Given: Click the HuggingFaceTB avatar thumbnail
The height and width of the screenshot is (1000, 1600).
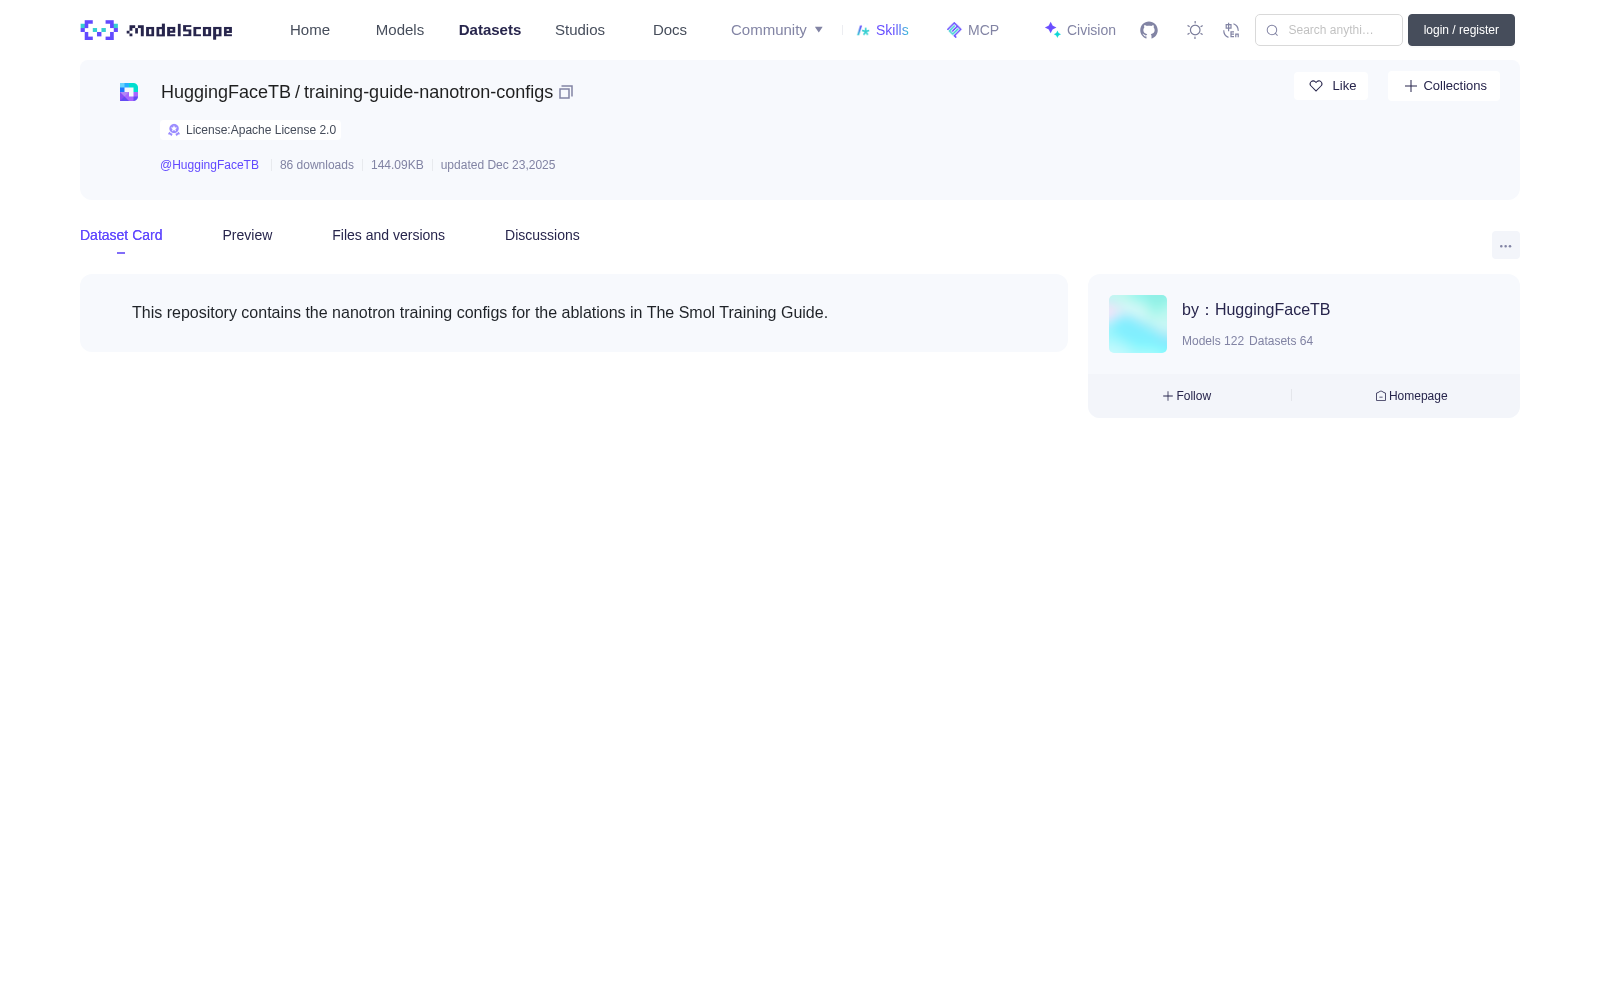Looking at the screenshot, I should tap(1138, 324).
